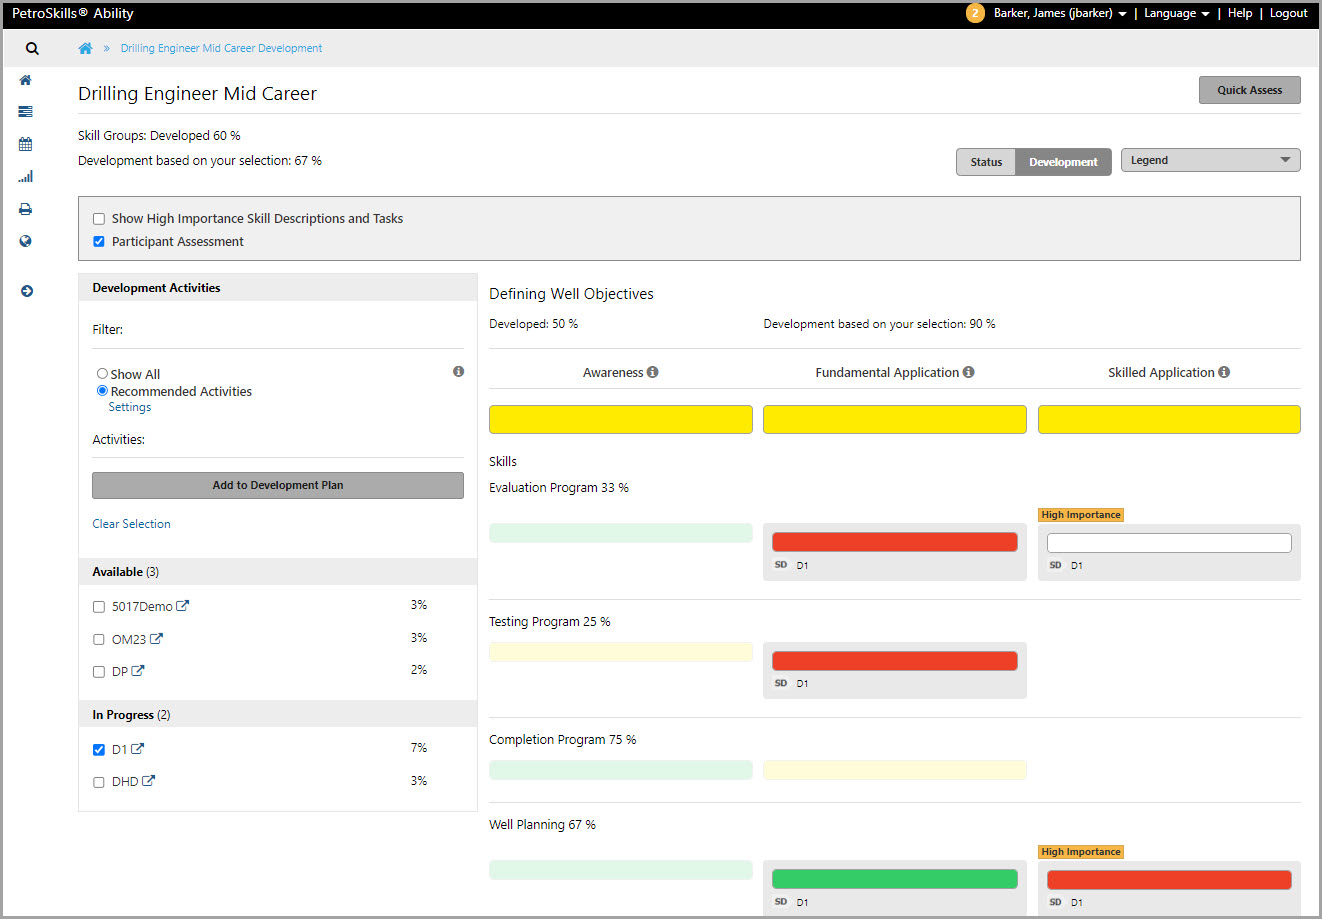The image size is (1322, 919).
Task: Switch to the Status tab
Action: pyautogui.click(x=986, y=162)
